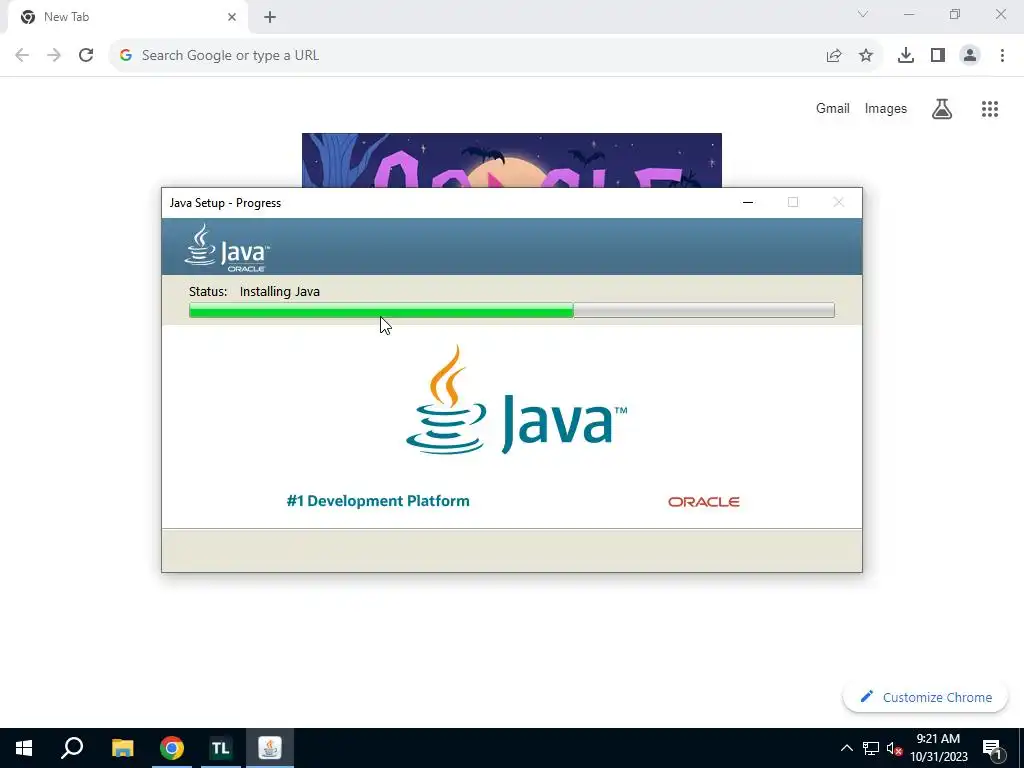Click the Java Oracle header logo
Image resolution: width=1024 pixels, height=768 pixels.
227,248
